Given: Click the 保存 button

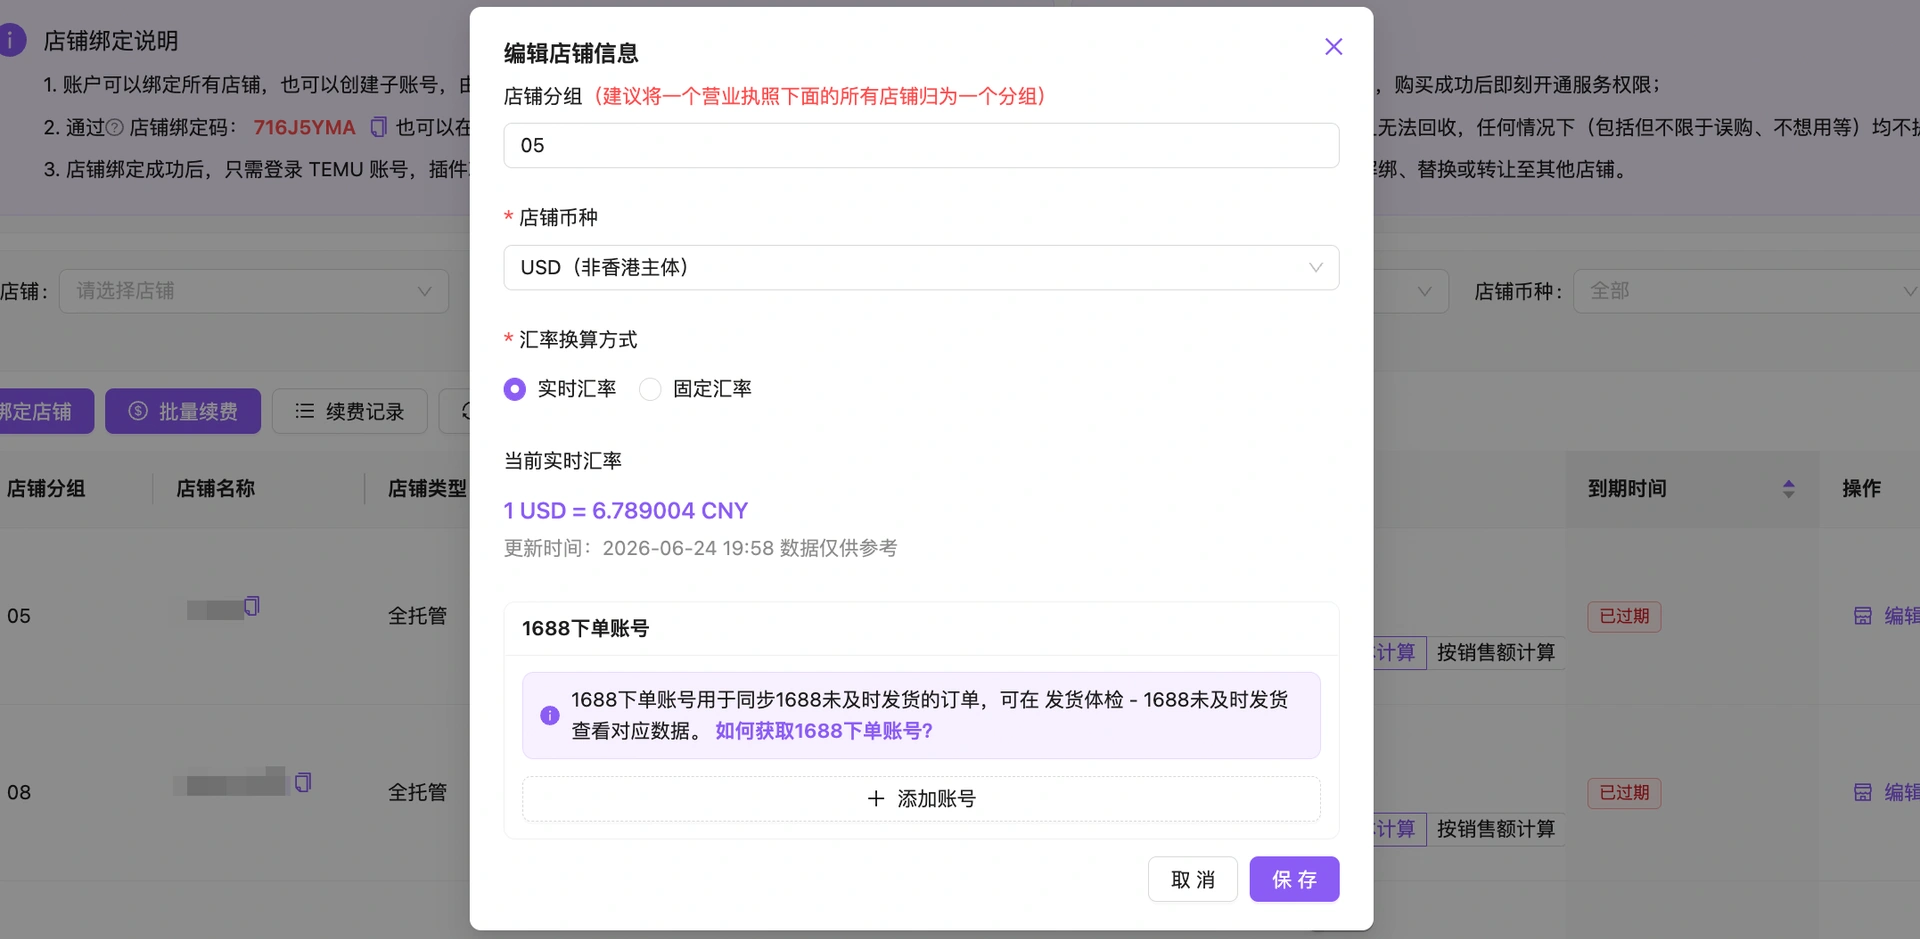Looking at the screenshot, I should tap(1294, 880).
